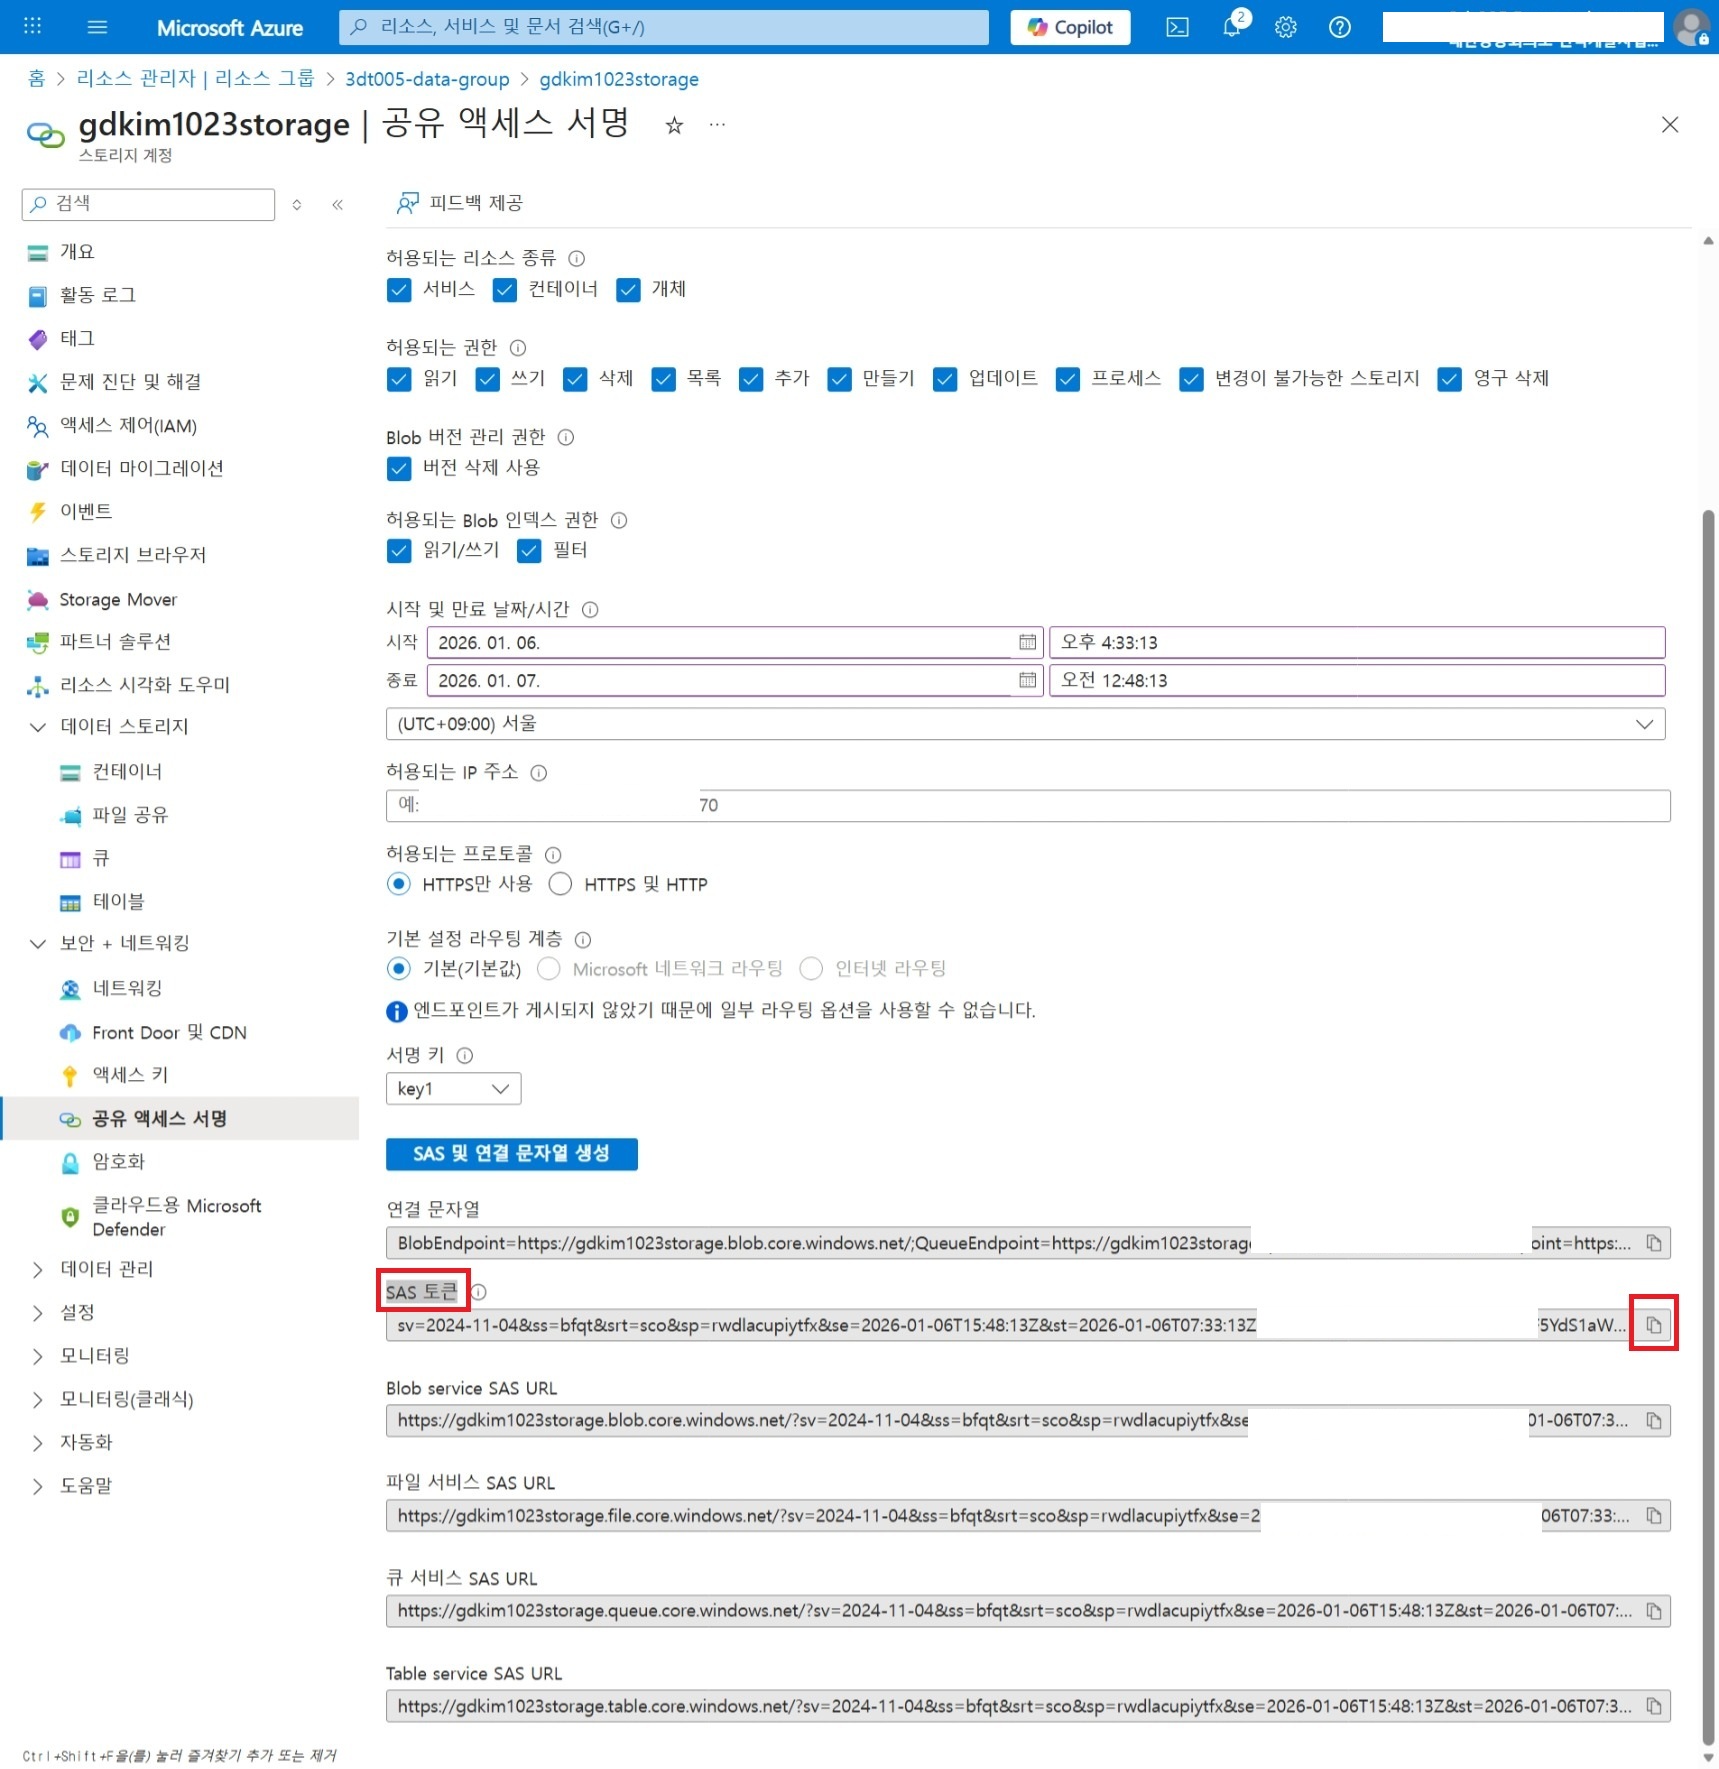Show info for allowed protocols (허용되는 프로토콜)
Screen dimensions: 1719x1769
[x=553, y=854]
